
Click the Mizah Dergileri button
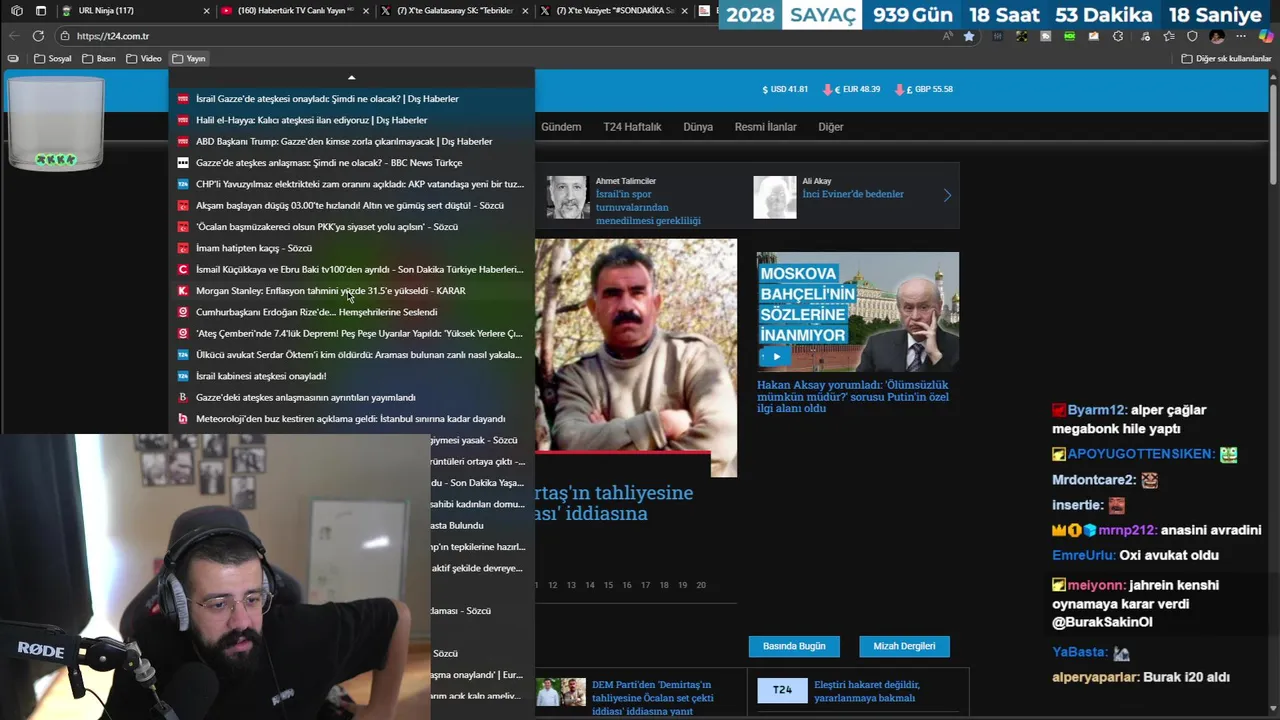coord(904,646)
